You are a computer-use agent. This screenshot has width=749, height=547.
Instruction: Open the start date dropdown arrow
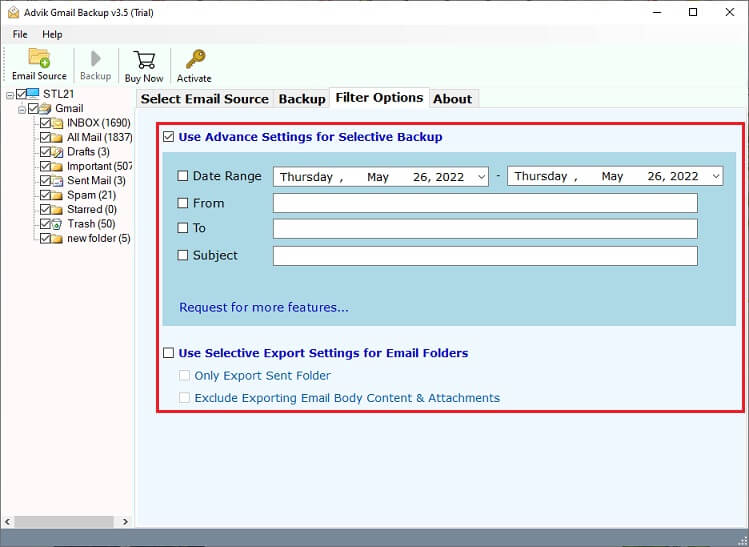(x=482, y=177)
